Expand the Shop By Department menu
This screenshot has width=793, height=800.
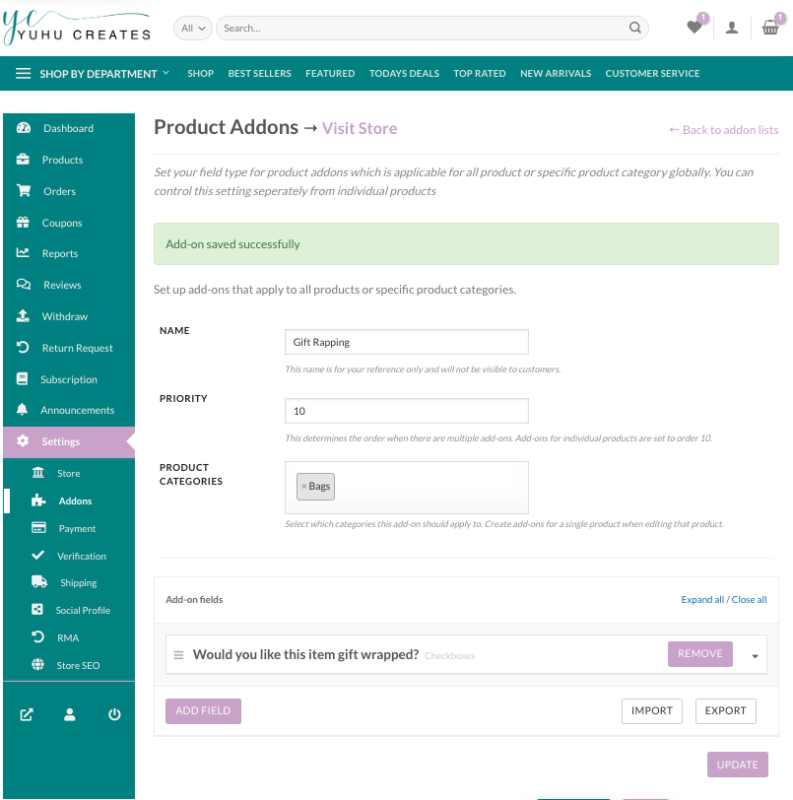[x=92, y=73]
